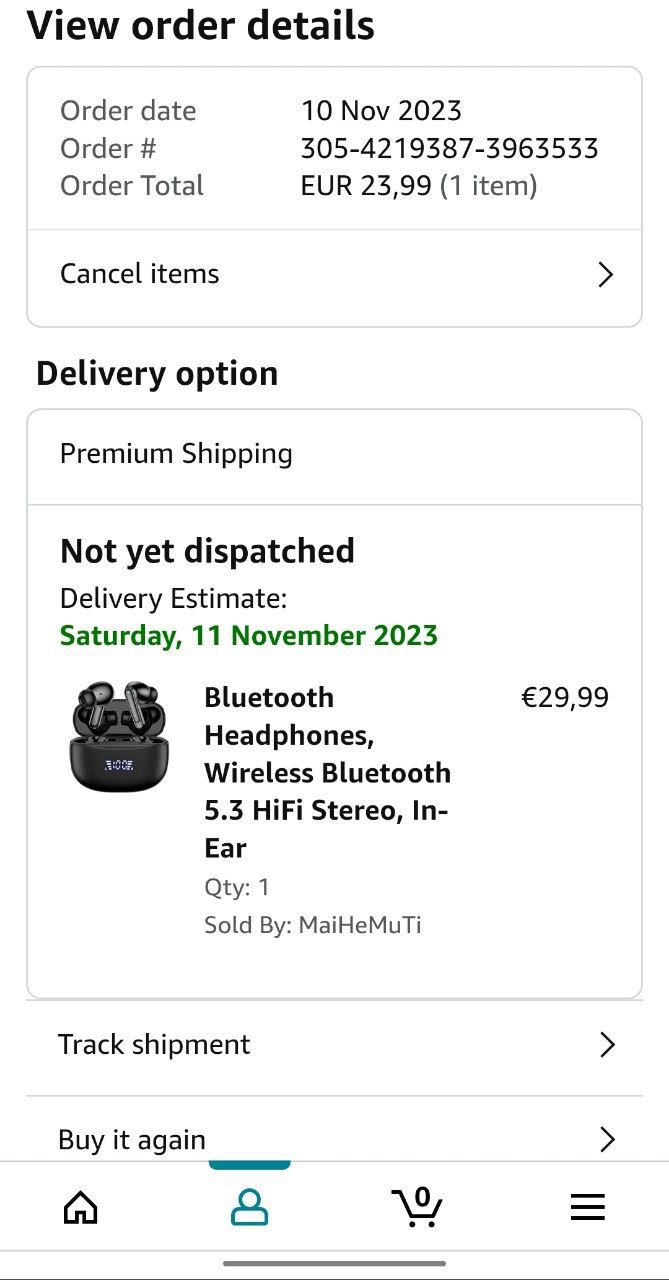Image resolution: width=669 pixels, height=1280 pixels.
Task: Tap the Saturday, 11 November 2023 delivery estimate
Action: coord(249,636)
